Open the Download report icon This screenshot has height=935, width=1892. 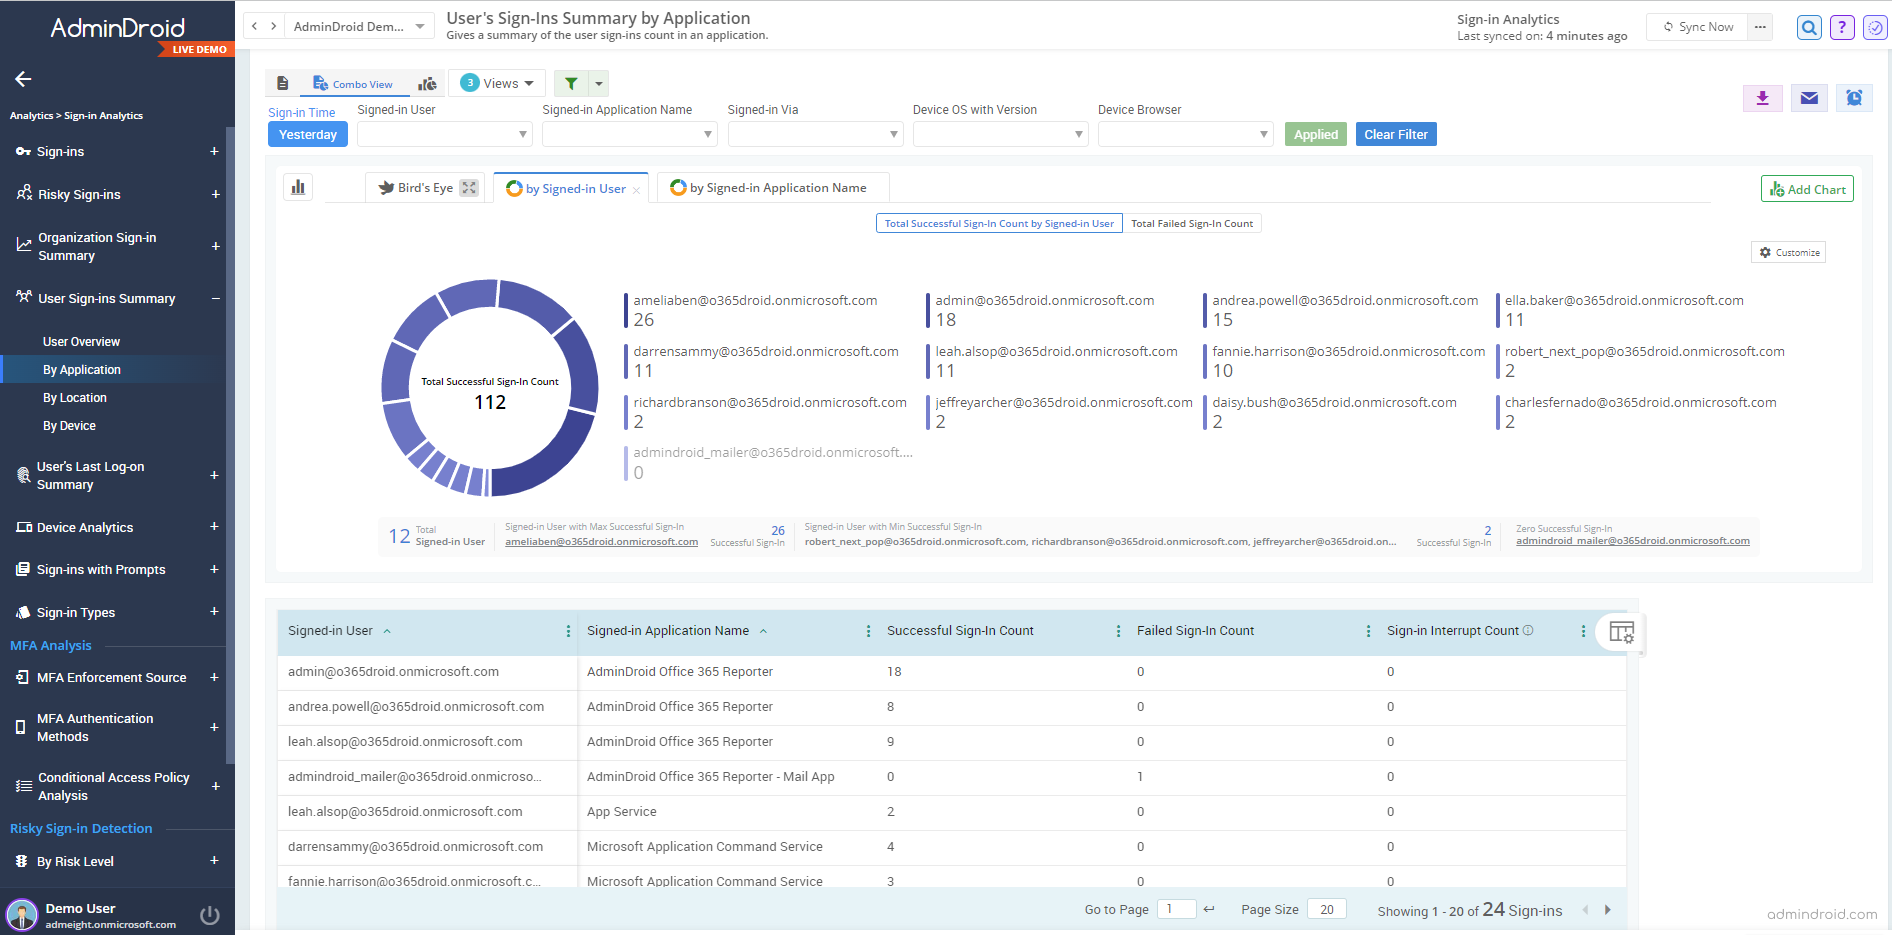(1762, 98)
